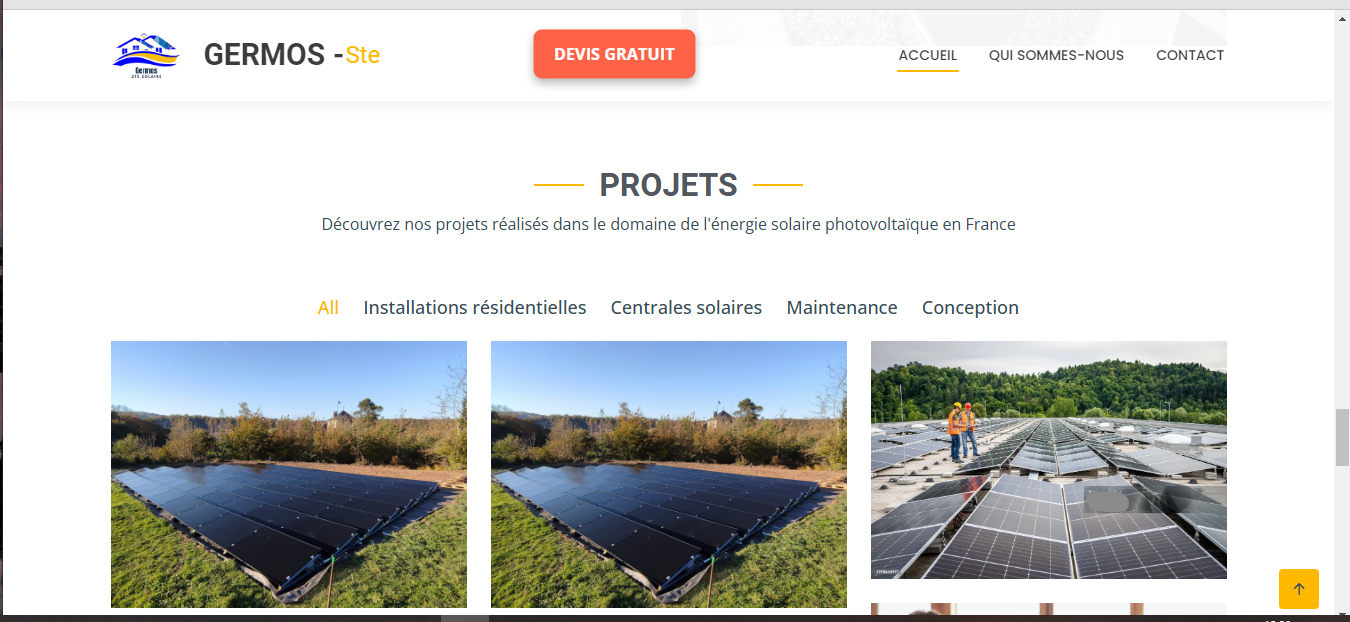Viewport: 1350px width, 622px height.
Task: Open the middle ground solar panel photo
Action: click(x=669, y=474)
